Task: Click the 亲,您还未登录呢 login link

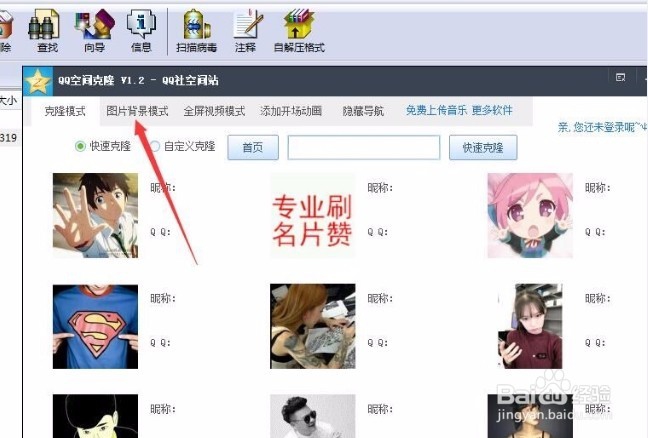Action: (x=602, y=127)
